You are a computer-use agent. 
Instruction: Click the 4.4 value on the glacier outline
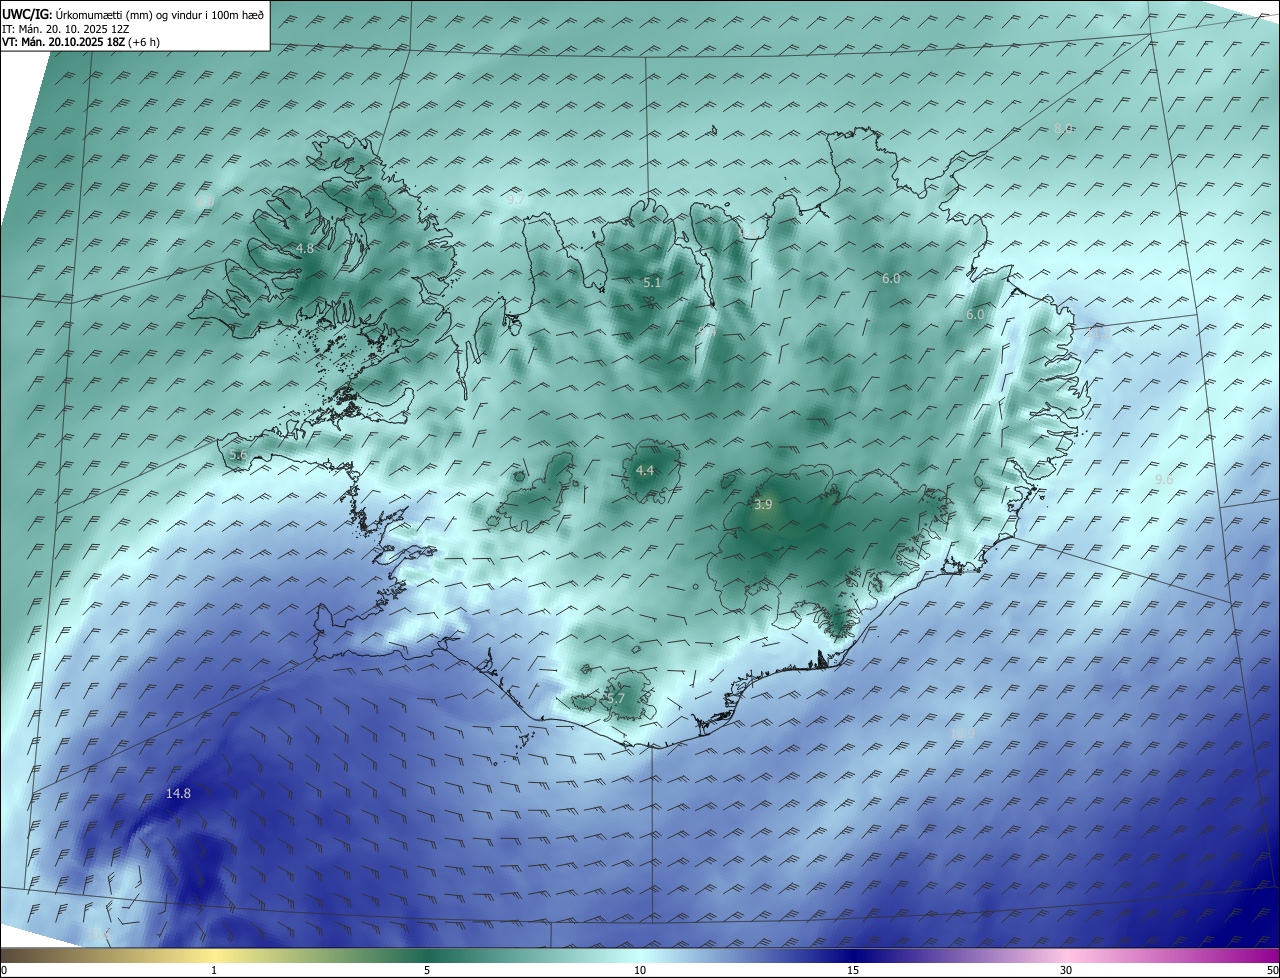pos(645,470)
